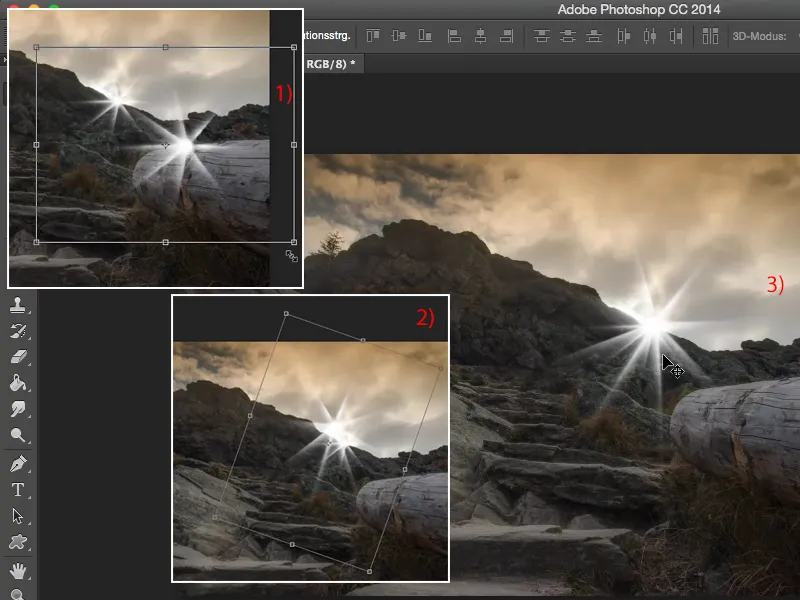The width and height of the screenshot is (800, 600).
Task: Click the Align Top Edges icon
Action: pos(373,36)
